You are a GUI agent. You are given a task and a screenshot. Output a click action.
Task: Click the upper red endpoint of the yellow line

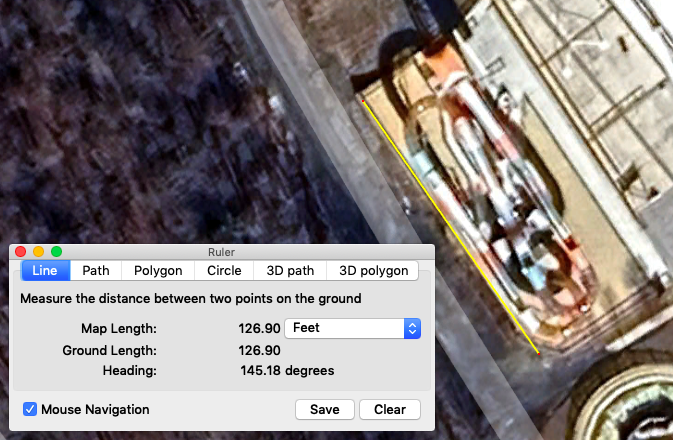pyautogui.click(x=363, y=101)
